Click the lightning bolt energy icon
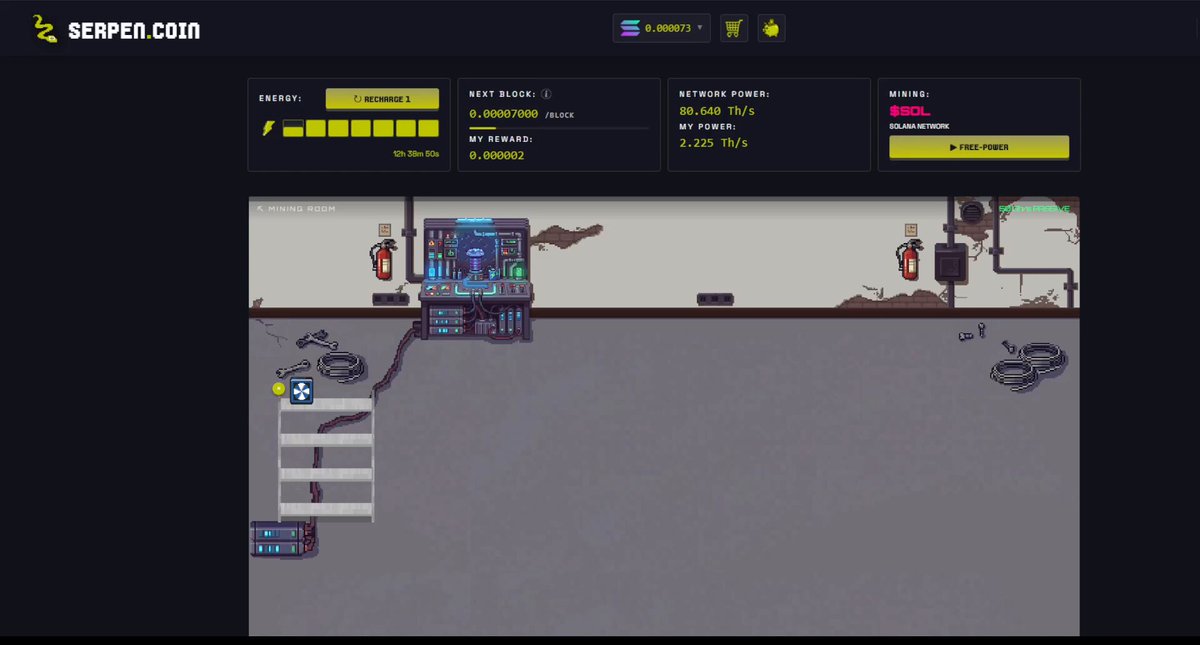 (x=268, y=128)
